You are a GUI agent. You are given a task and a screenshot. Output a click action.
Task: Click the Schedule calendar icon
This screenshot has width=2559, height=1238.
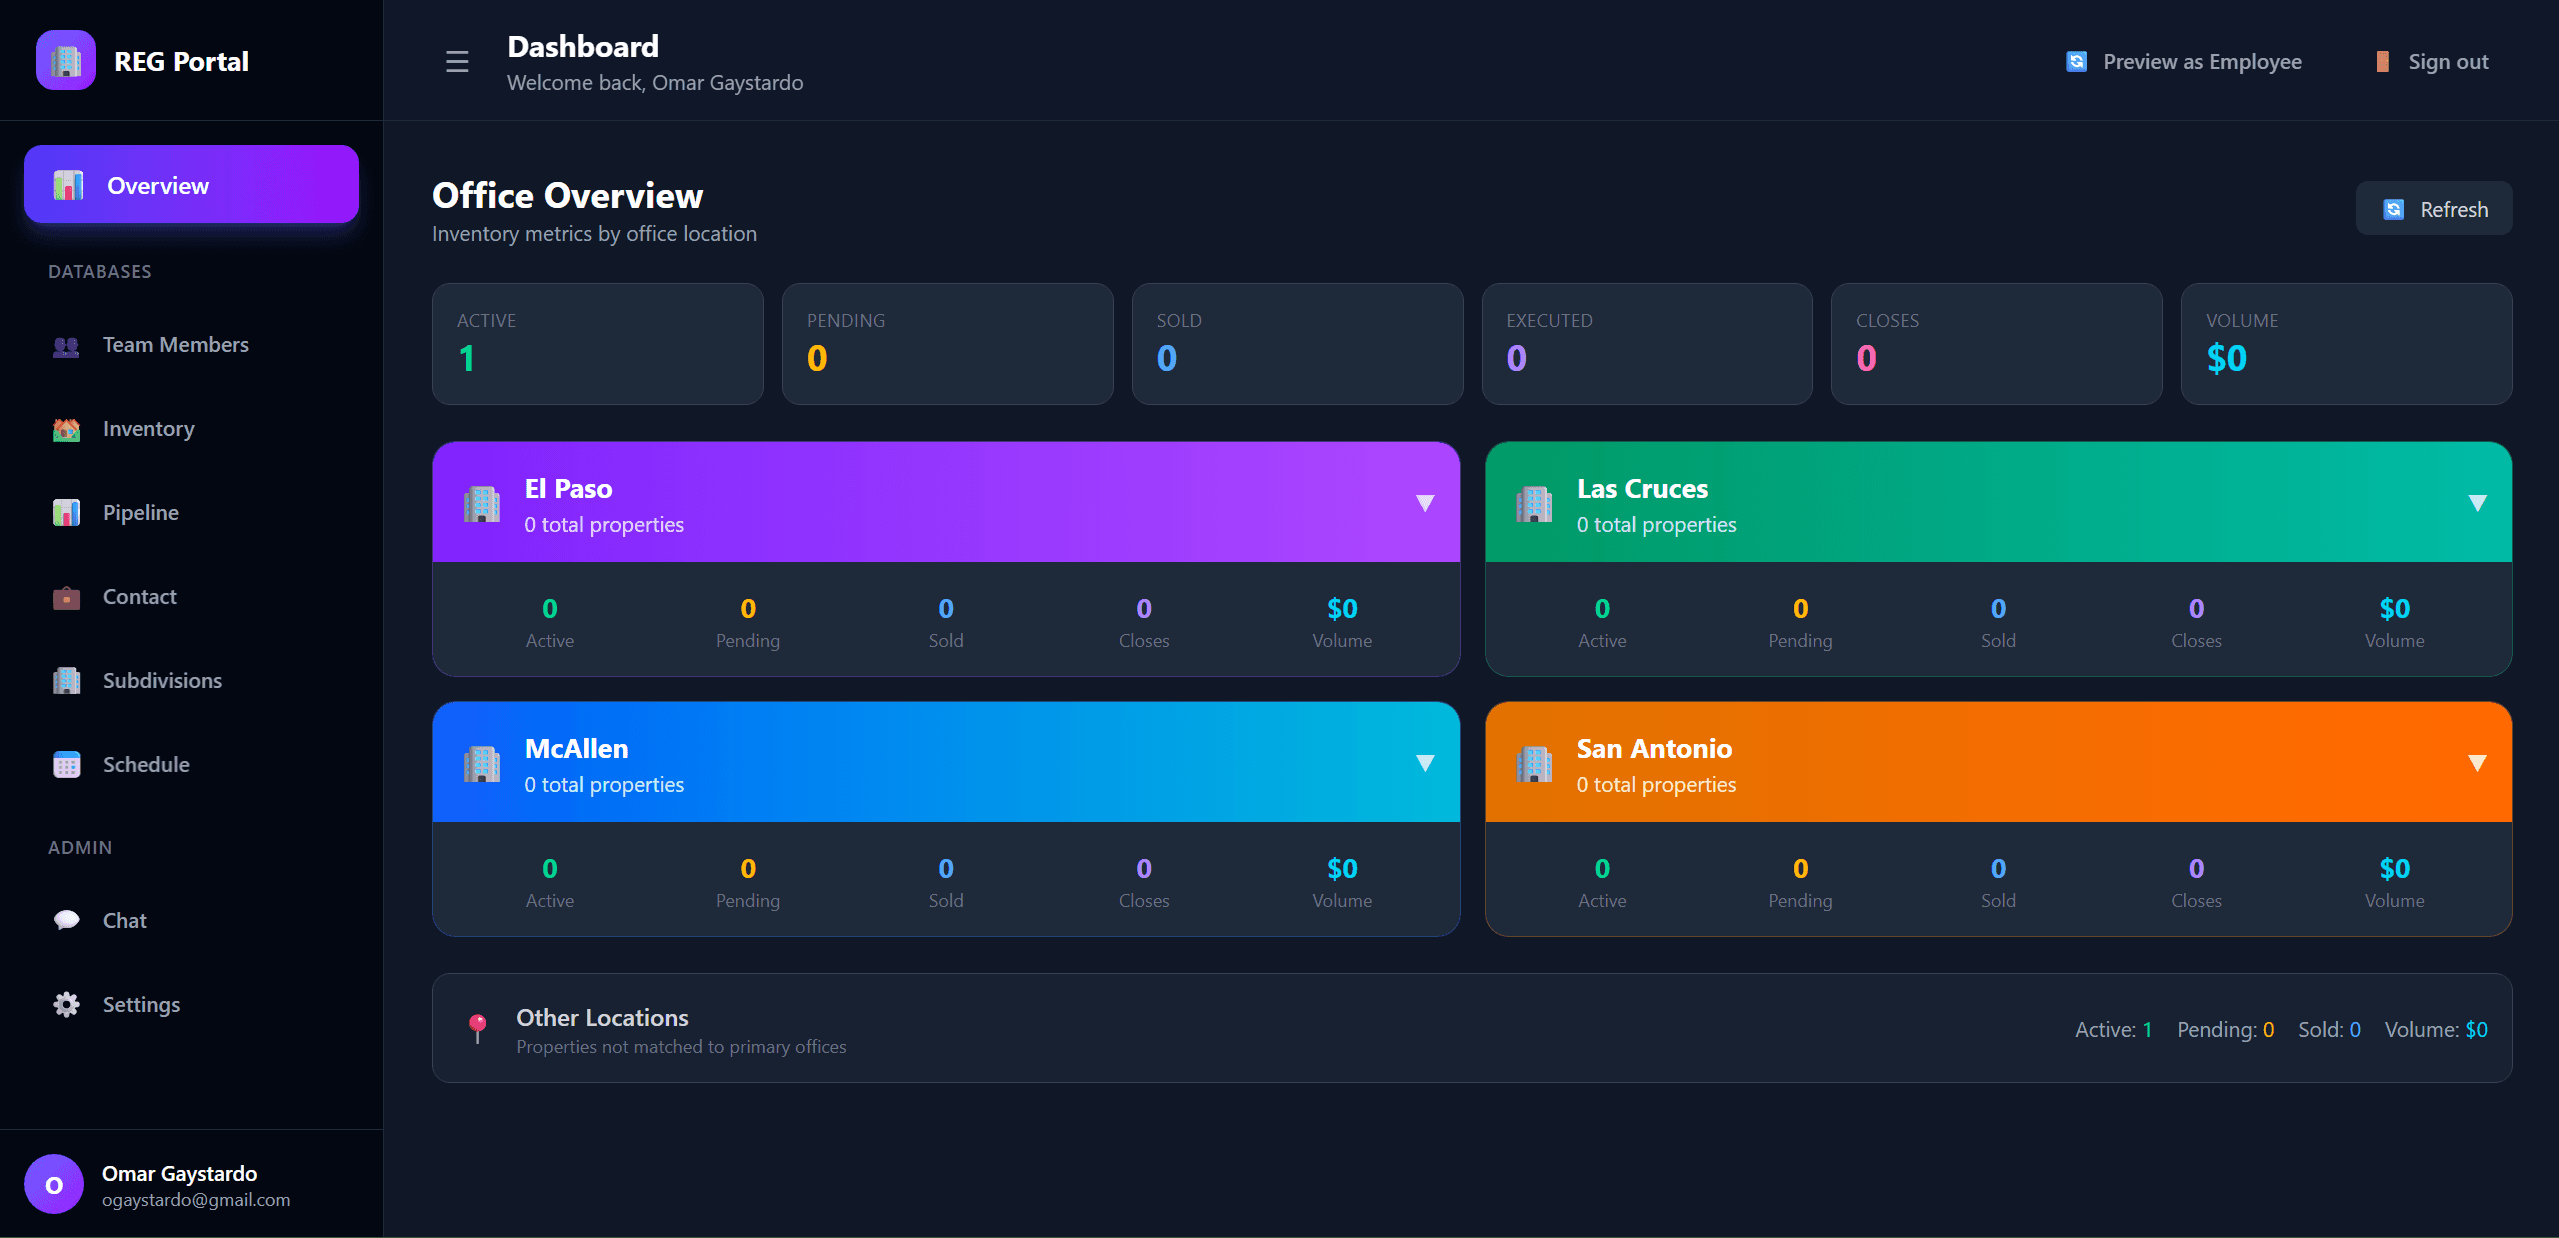pos(65,764)
